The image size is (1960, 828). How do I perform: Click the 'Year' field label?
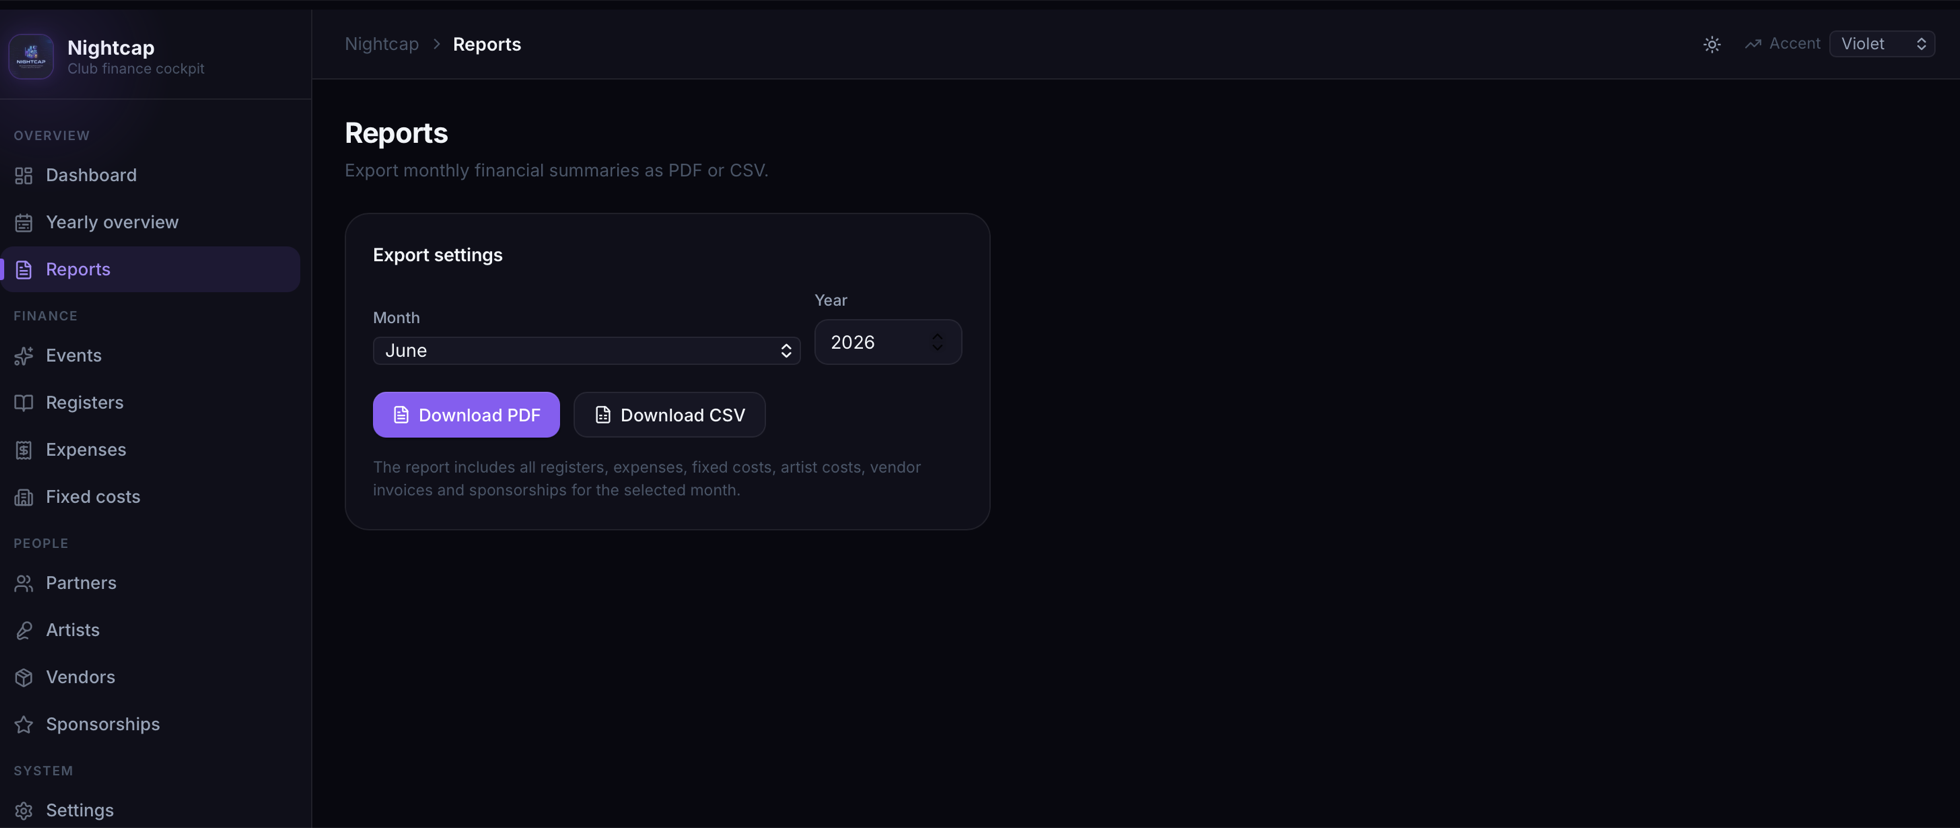click(x=830, y=300)
